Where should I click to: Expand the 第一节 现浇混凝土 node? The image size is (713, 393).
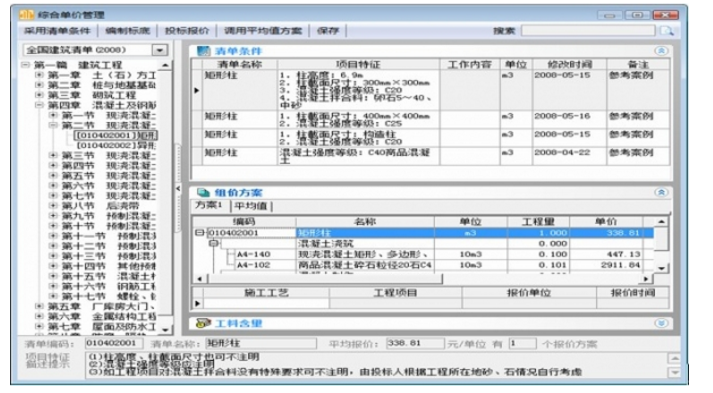(53, 115)
